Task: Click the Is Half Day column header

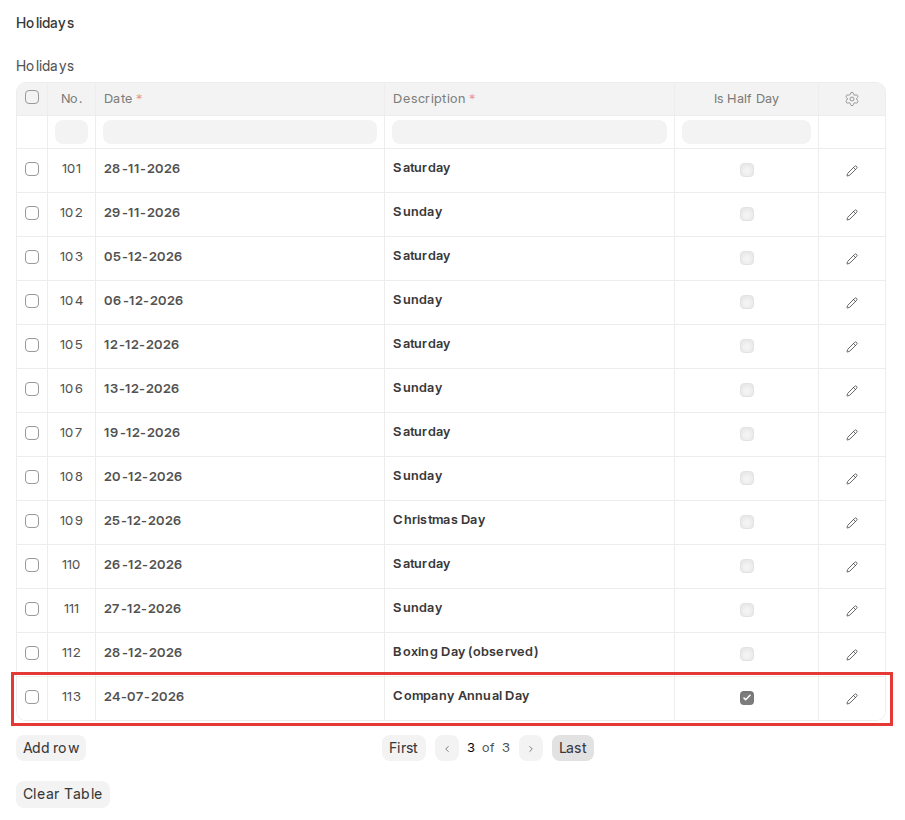Action: (746, 99)
